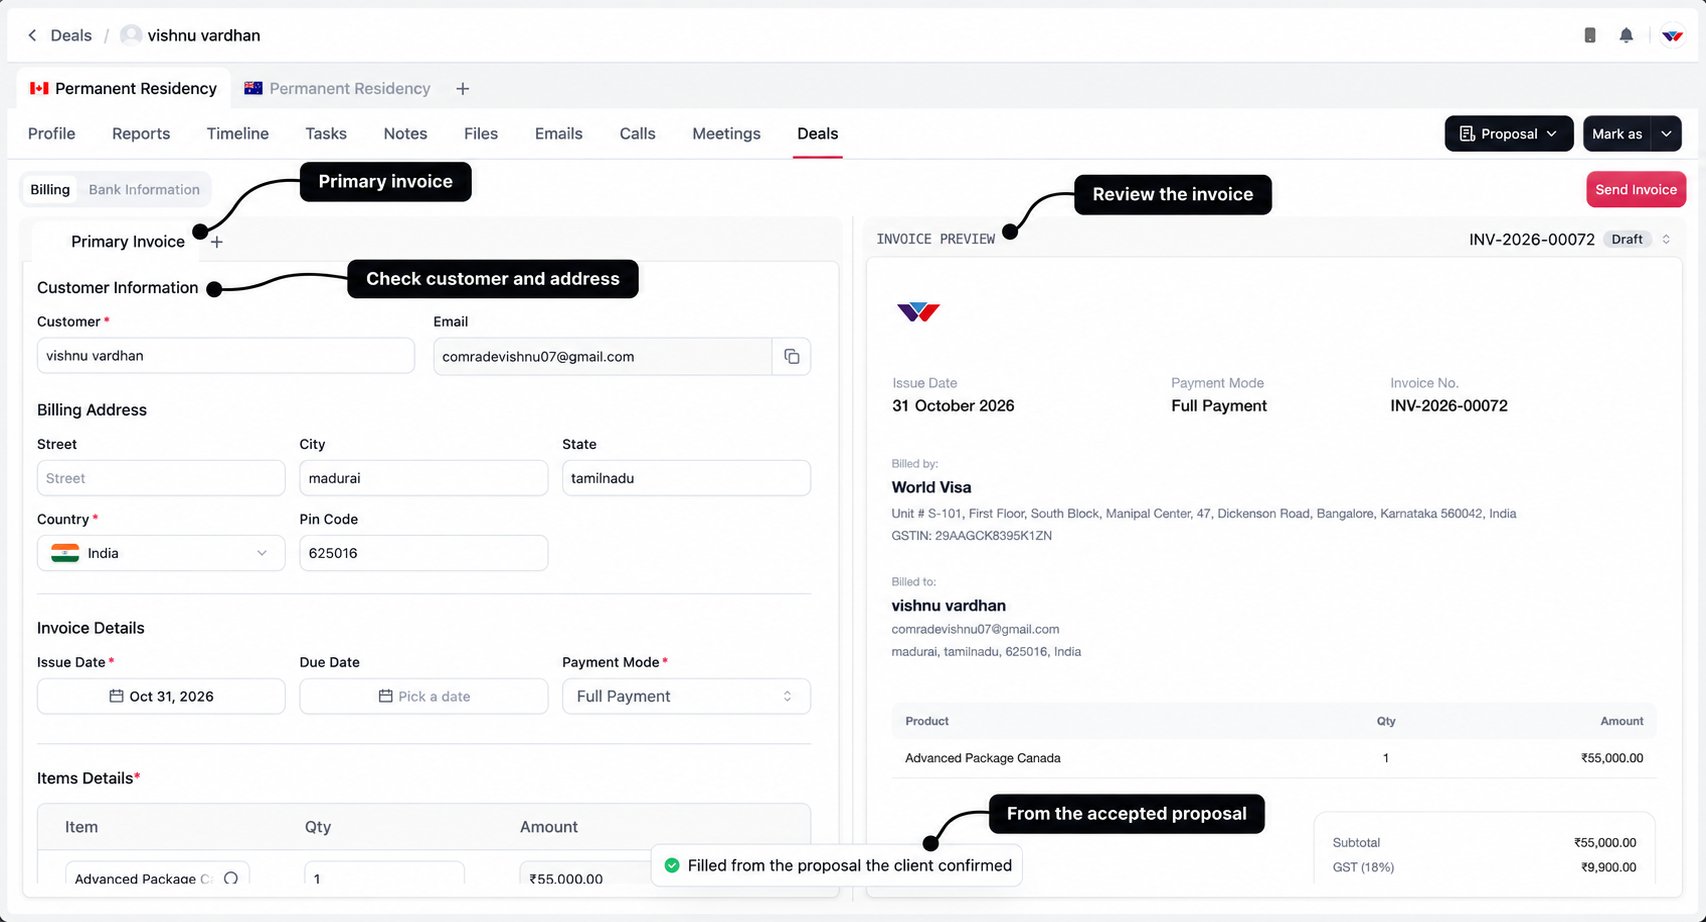Viewport: 1706px width, 922px height.
Task: Open the Country dropdown showing India
Action: pyautogui.click(x=161, y=553)
